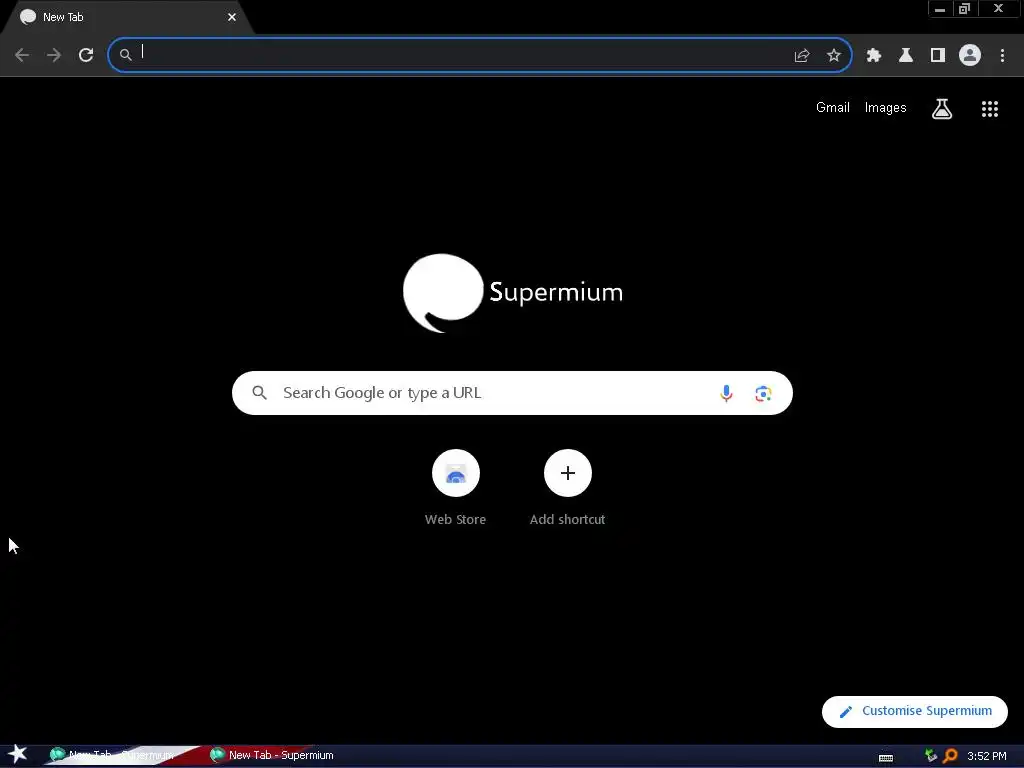The width and height of the screenshot is (1024, 768).
Task: Open the Web Store shortcut
Action: 456,488
